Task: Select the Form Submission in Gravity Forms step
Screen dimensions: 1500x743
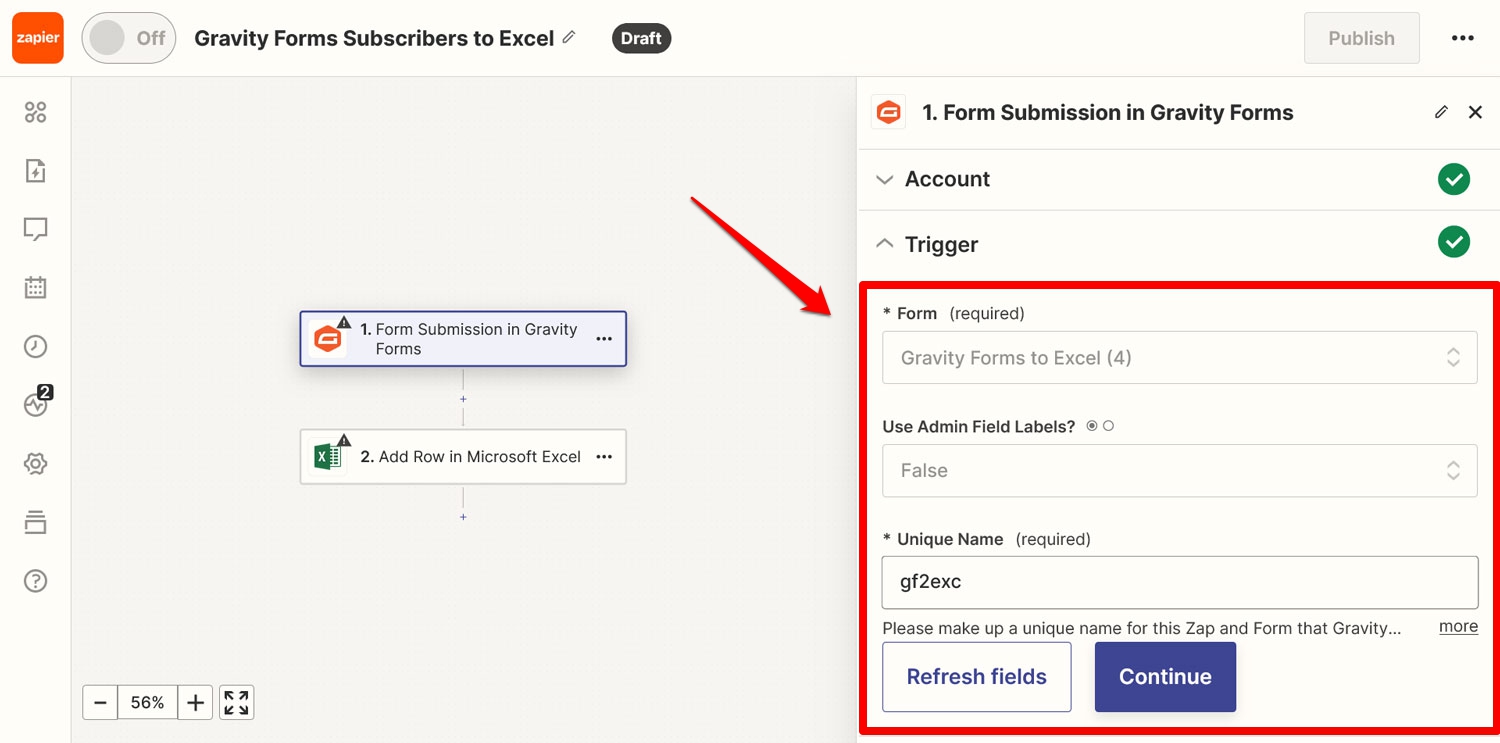Action: pos(463,339)
